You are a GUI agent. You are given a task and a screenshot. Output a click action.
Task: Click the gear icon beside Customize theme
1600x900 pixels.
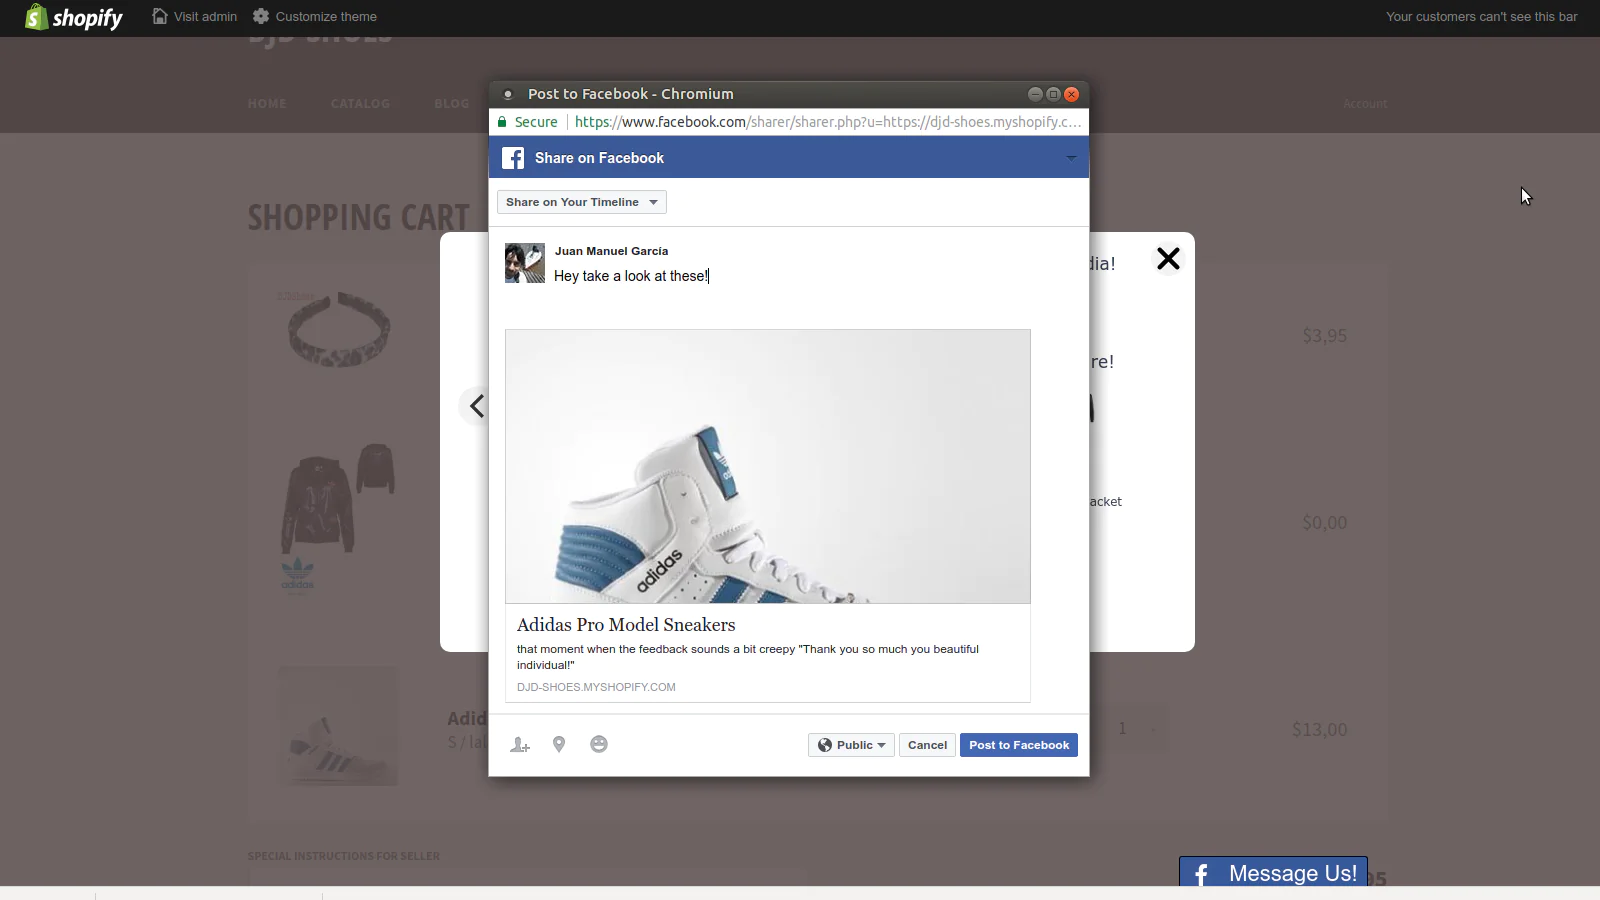tap(261, 16)
